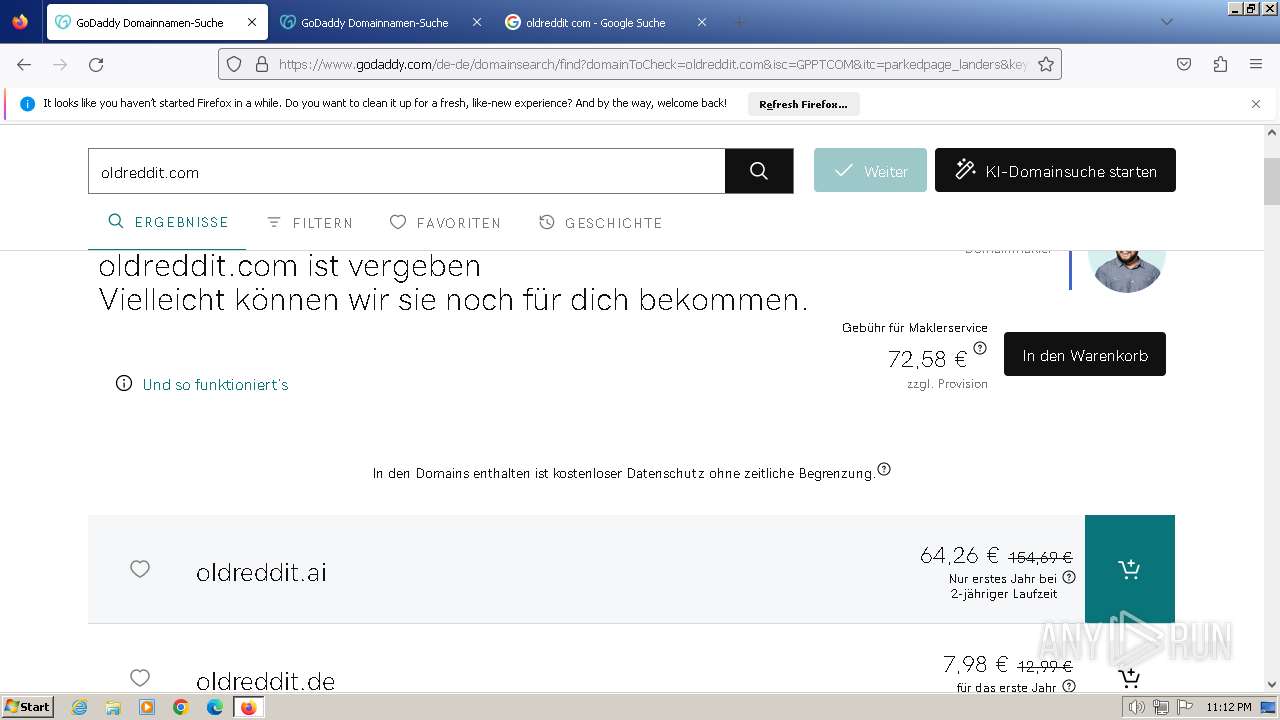Open Google Chrome from taskbar

(181, 707)
